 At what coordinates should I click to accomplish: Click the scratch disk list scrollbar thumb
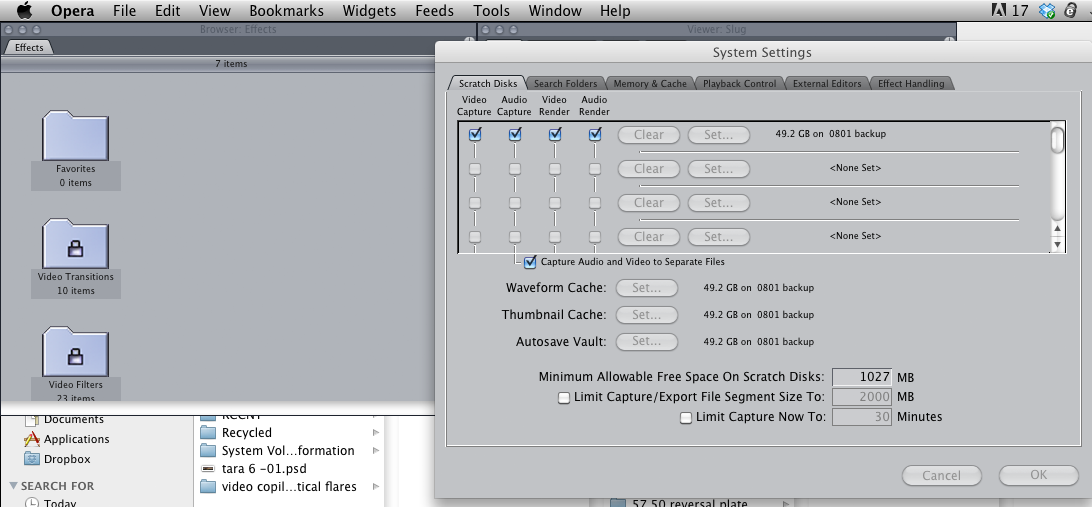(x=1058, y=140)
